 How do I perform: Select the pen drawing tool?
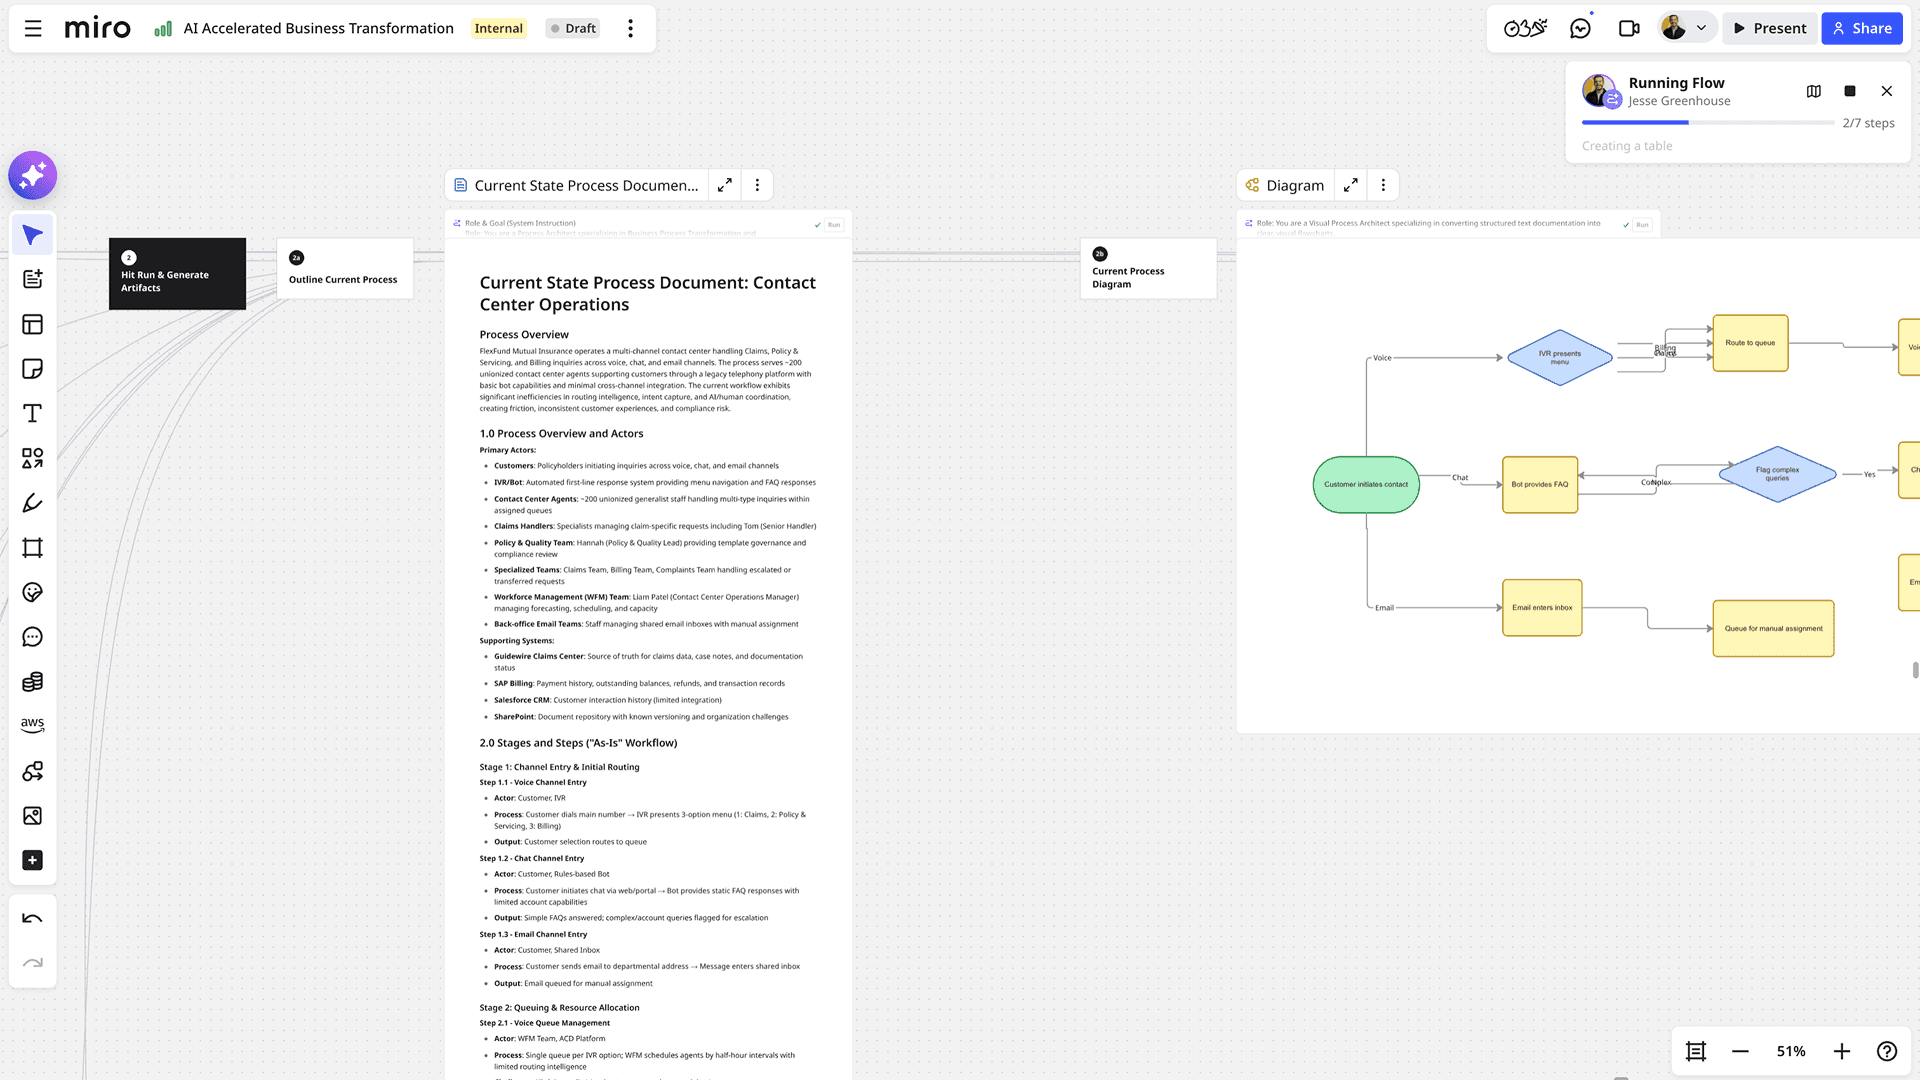point(32,503)
